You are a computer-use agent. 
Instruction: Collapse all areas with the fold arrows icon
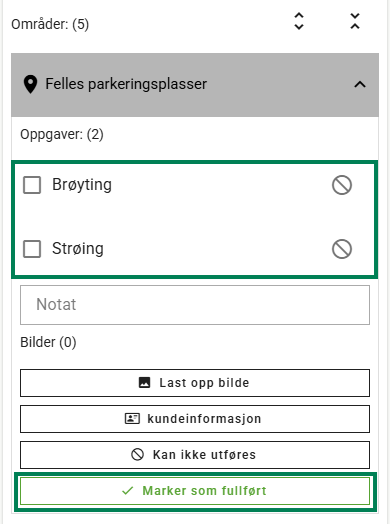355,21
